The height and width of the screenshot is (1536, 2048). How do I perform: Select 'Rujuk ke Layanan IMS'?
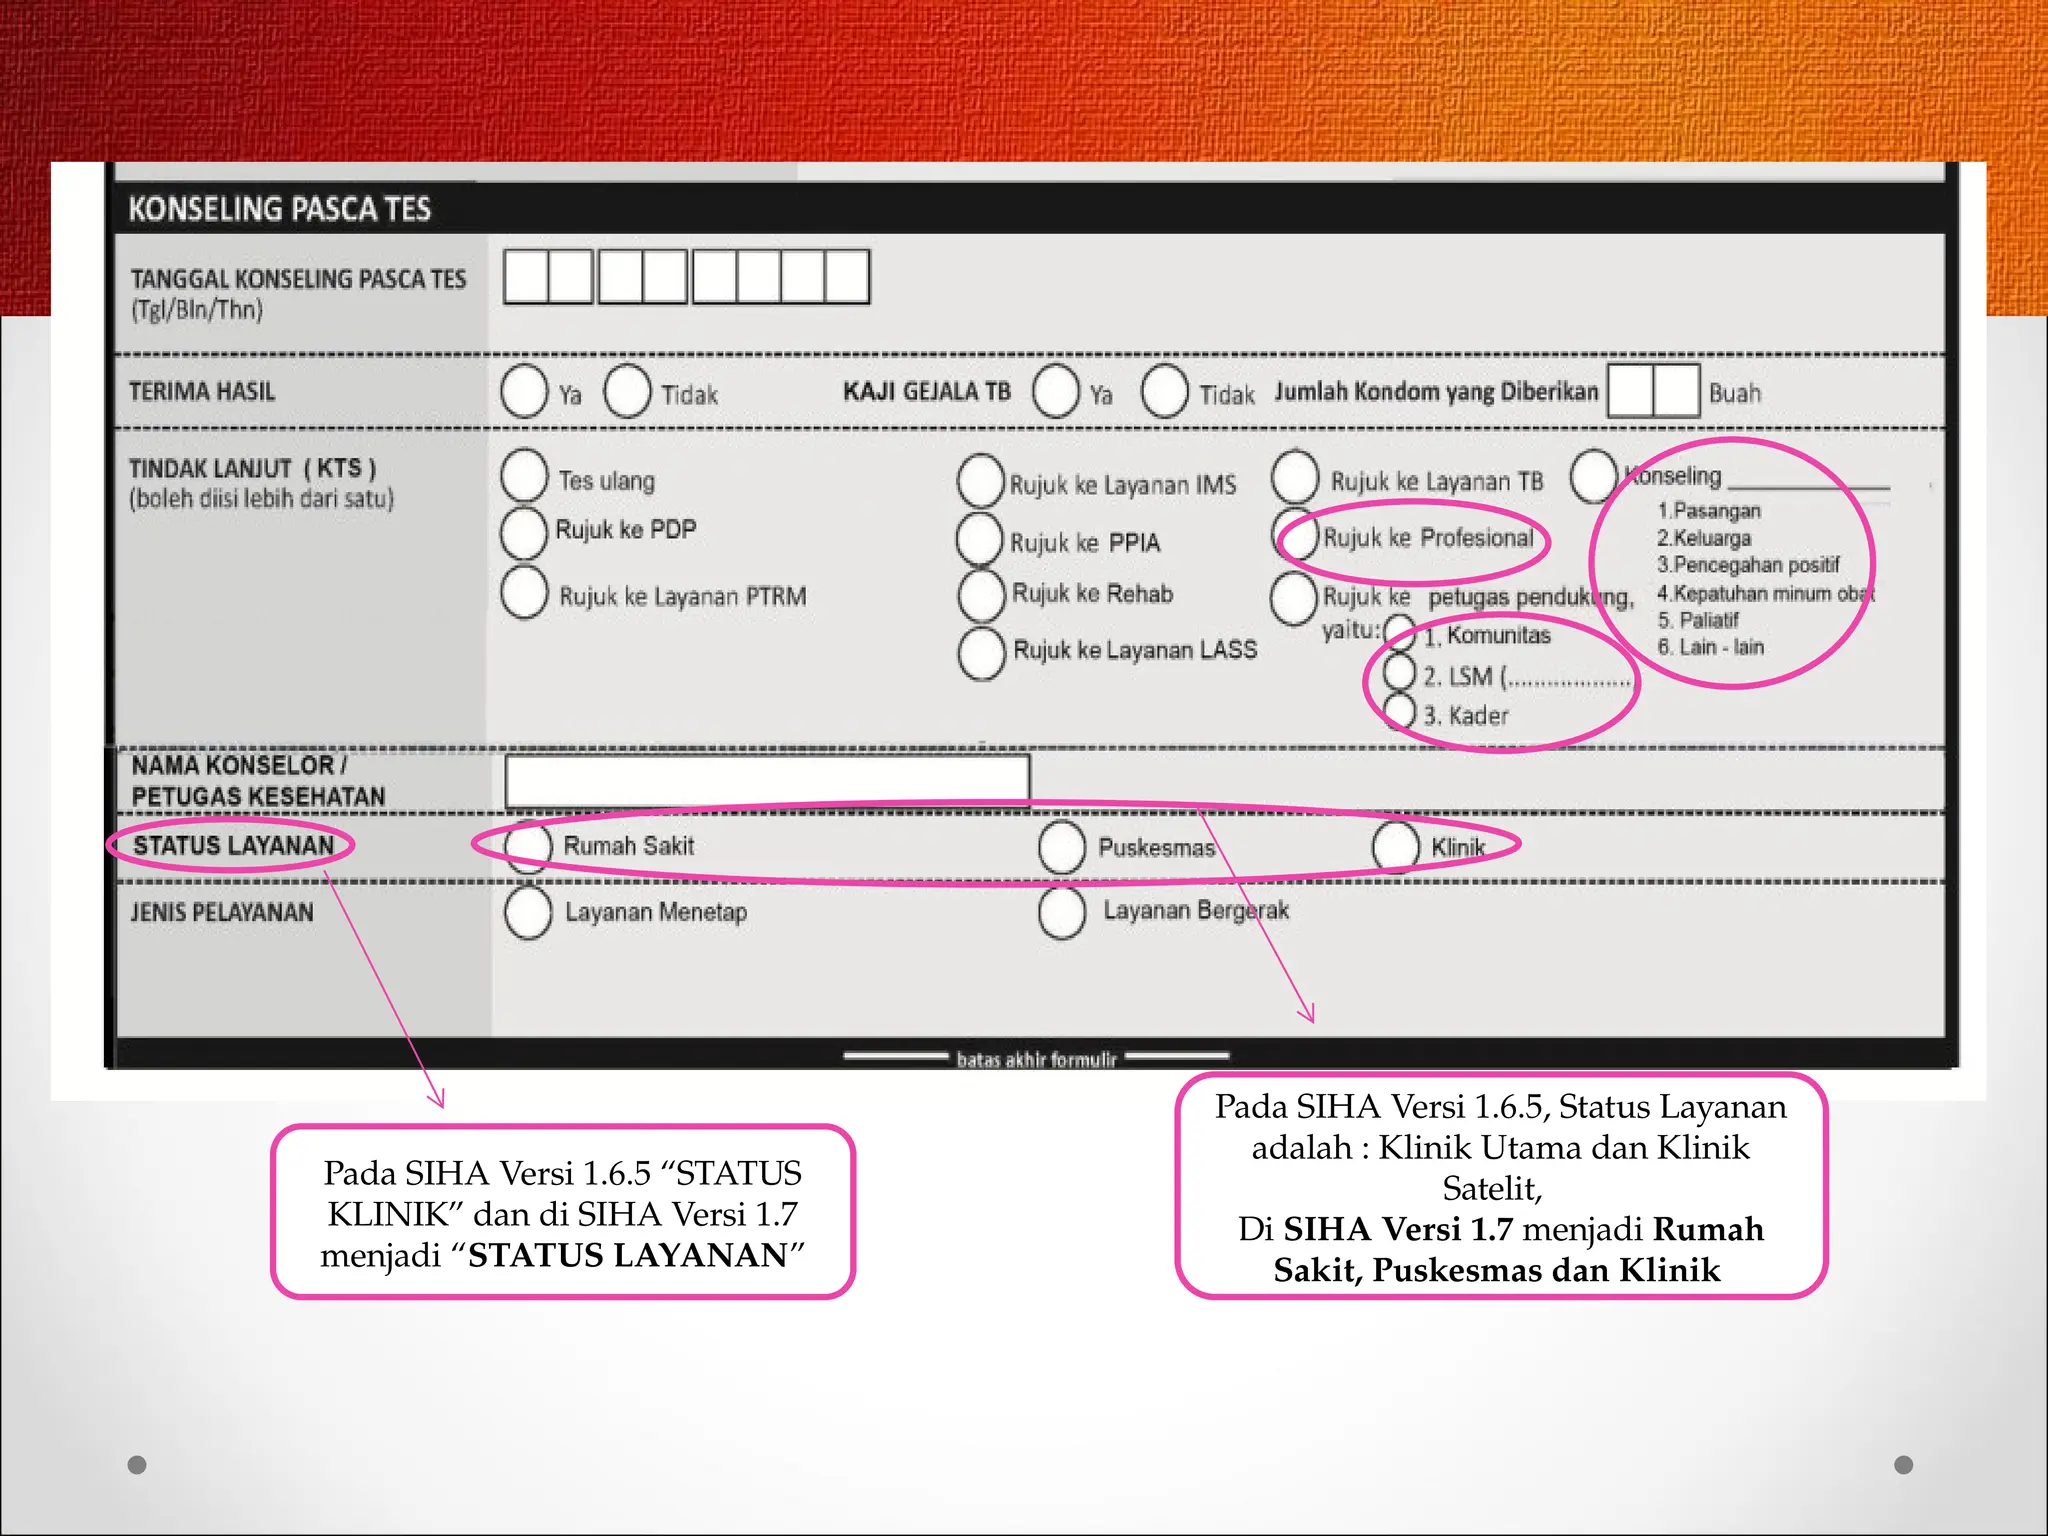point(980,481)
